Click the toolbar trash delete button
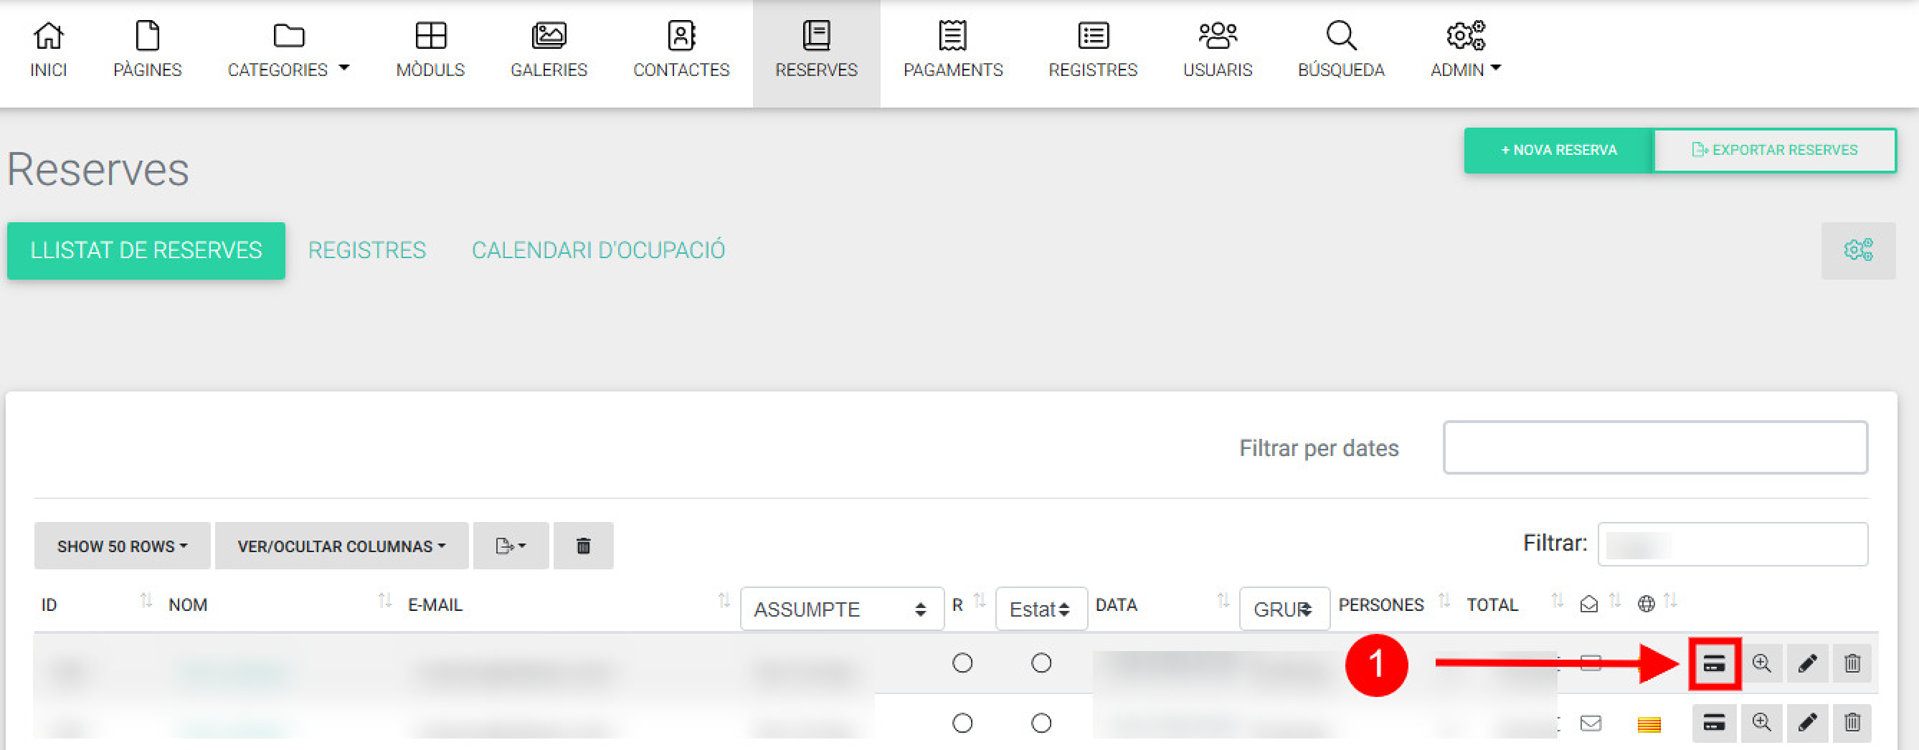The height and width of the screenshot is (750, 1919). click(x=583, y=546)
